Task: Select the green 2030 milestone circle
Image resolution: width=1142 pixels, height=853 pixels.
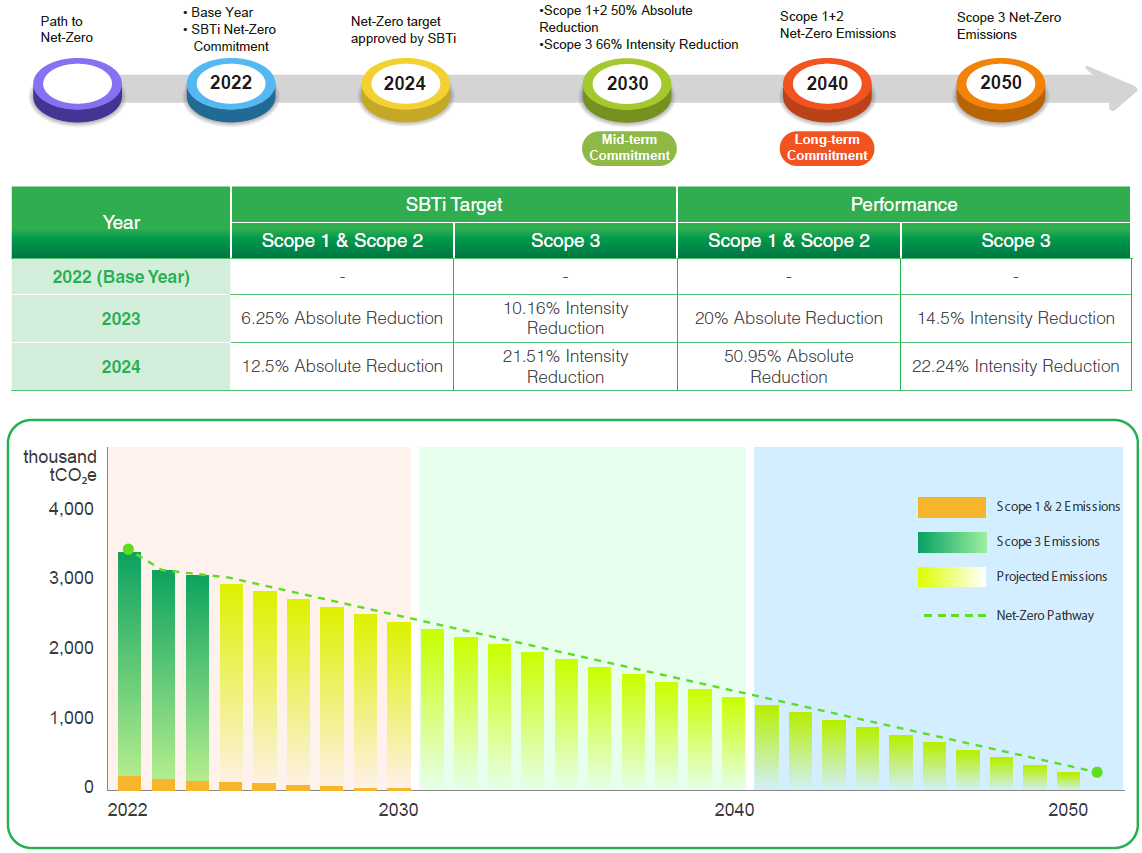Action: 628,85
